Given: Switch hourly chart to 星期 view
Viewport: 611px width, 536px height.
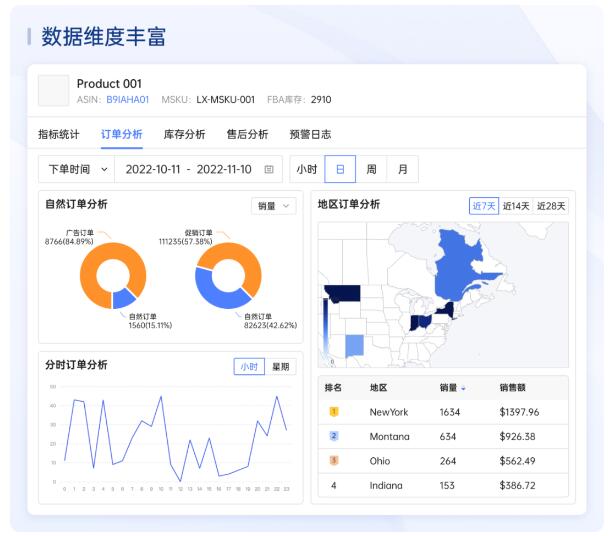Looking at the screenshot, I should [281, 367].
